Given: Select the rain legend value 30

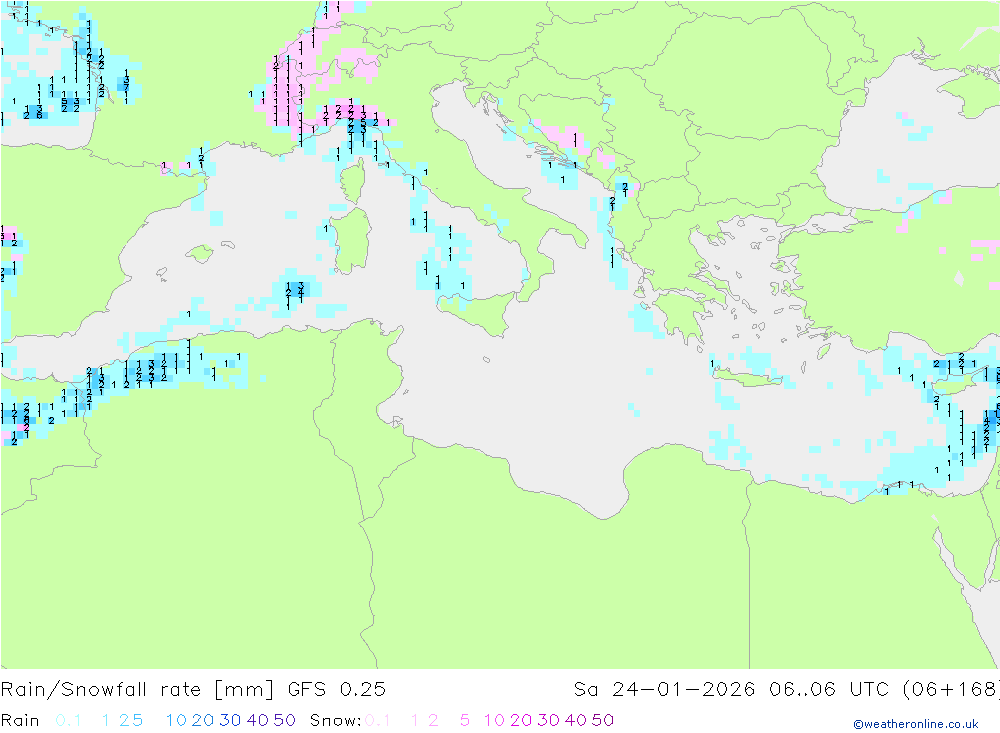Looking at the screenshot, I should click(230, 720).
